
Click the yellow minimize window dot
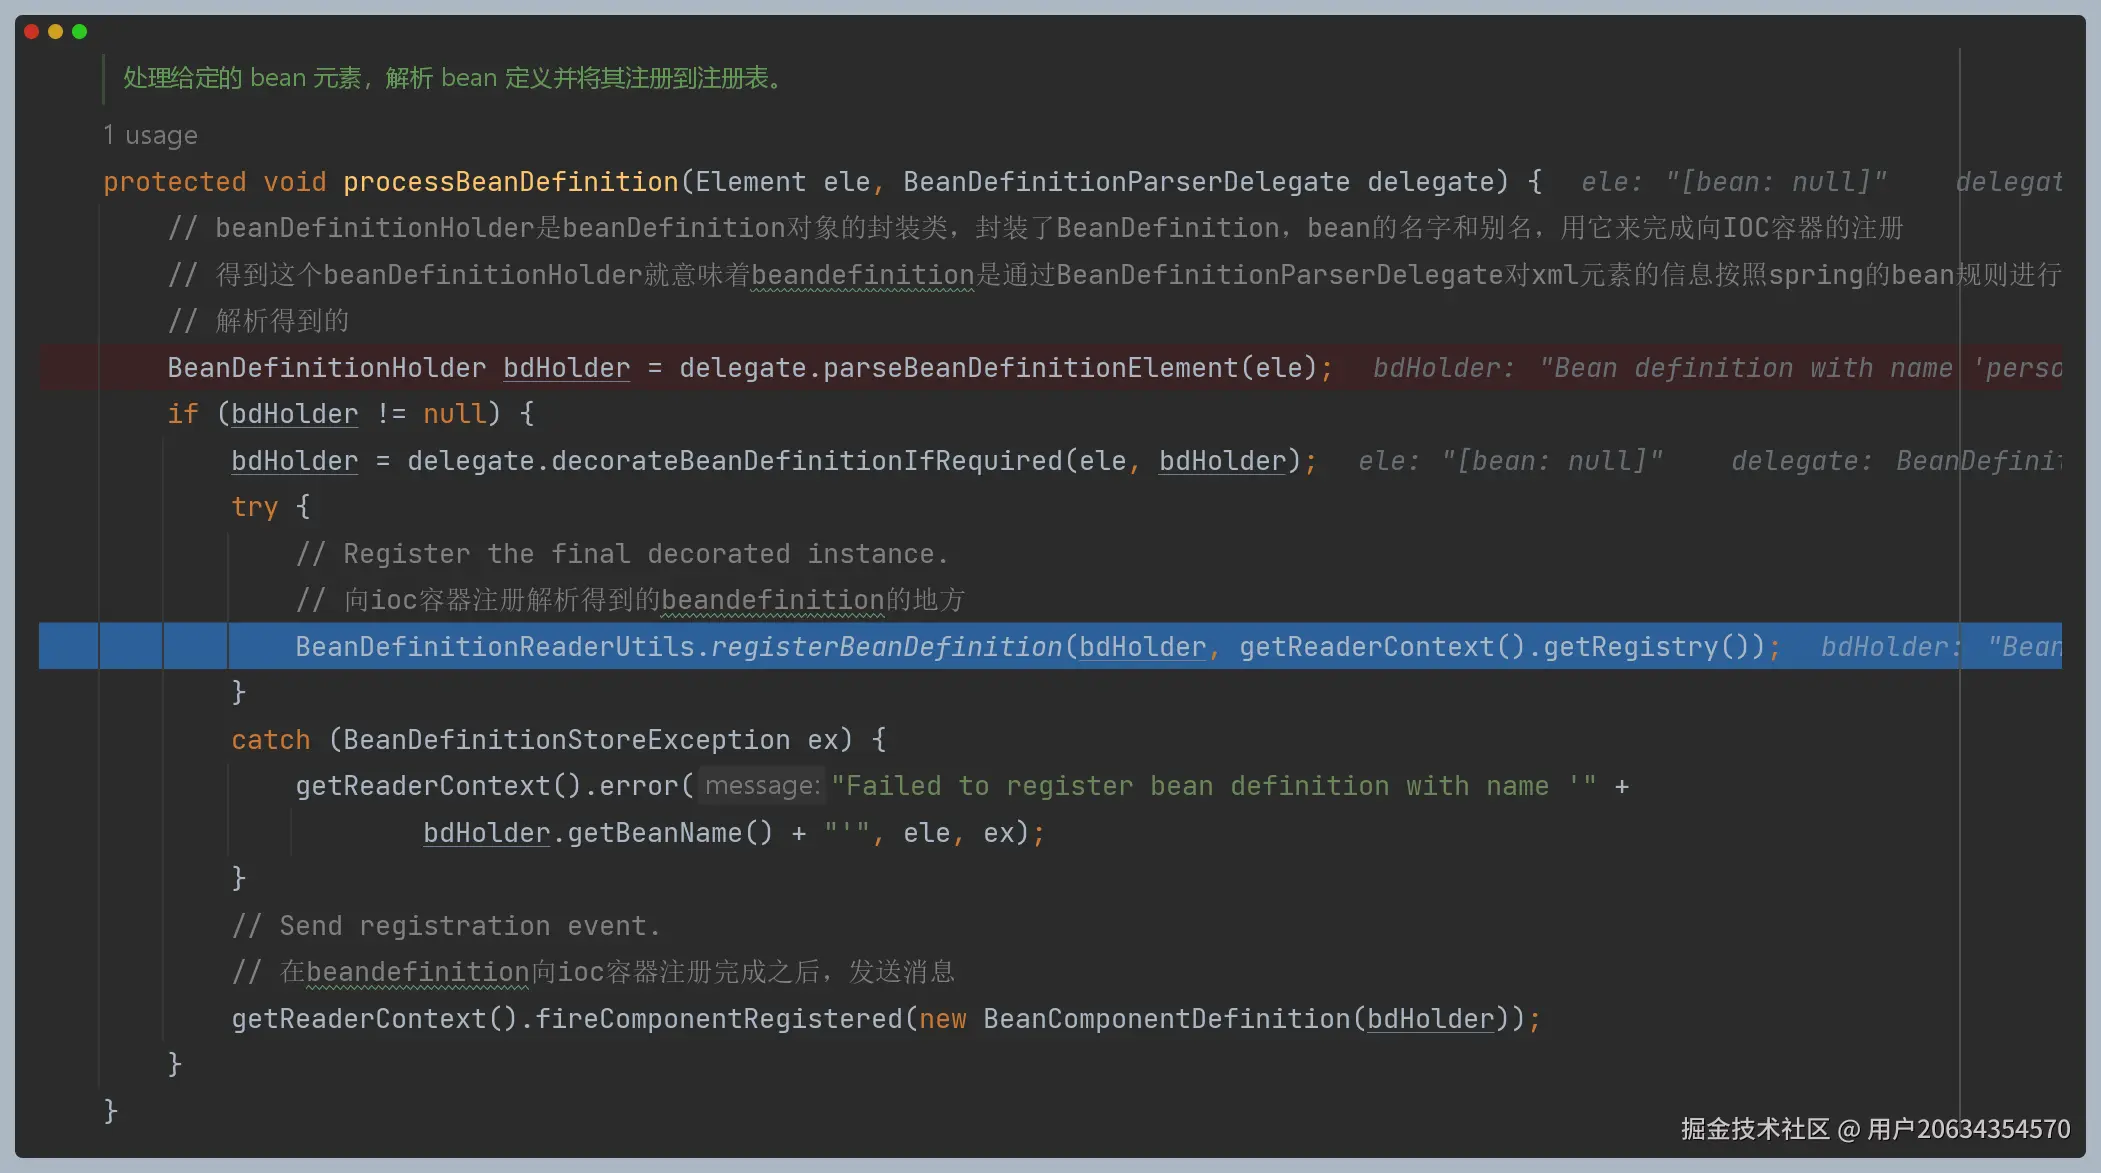click(55, 32)
